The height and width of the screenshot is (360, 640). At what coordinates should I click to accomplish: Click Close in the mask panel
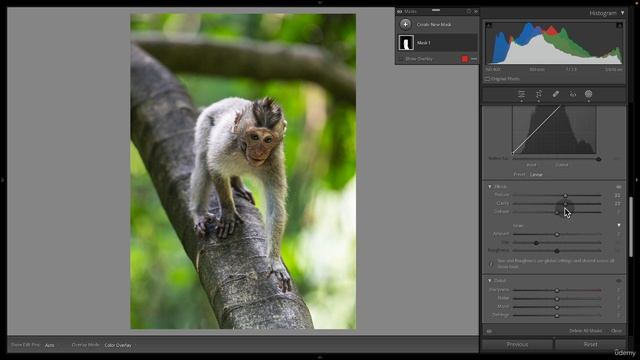616,331
